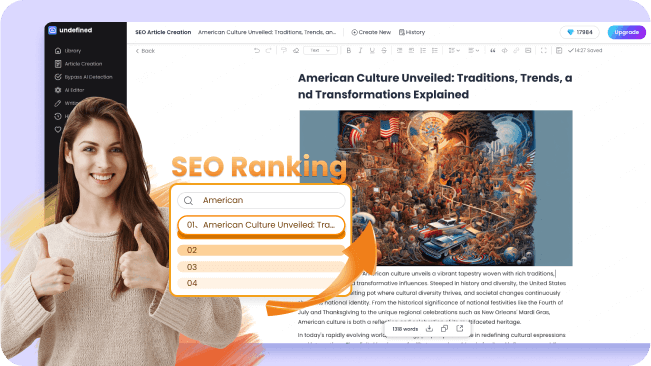
Task: Open the line spacing dropdown
Action: click(454, 51)
